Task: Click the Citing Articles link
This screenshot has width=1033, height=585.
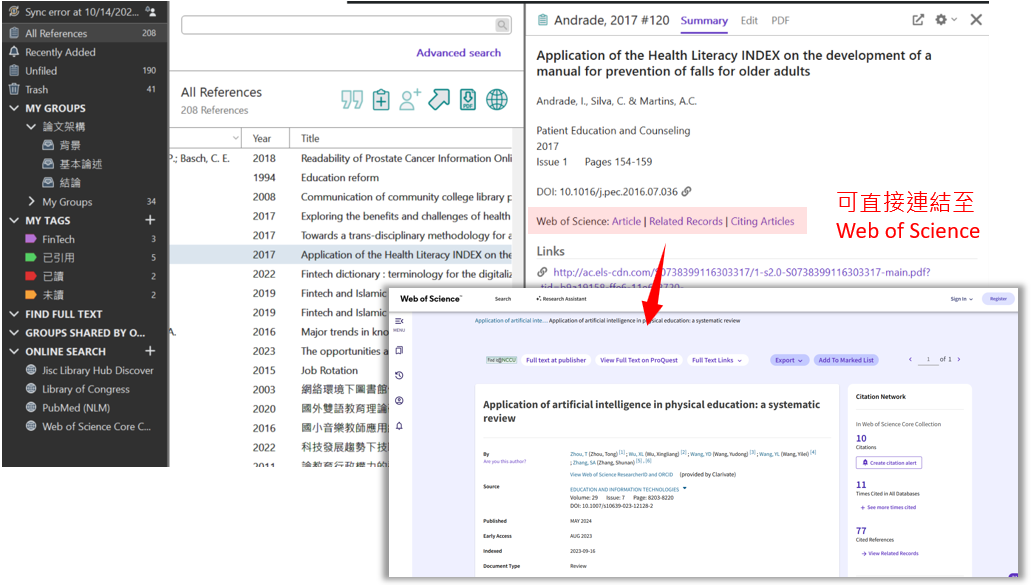Action: click(762, 221)
